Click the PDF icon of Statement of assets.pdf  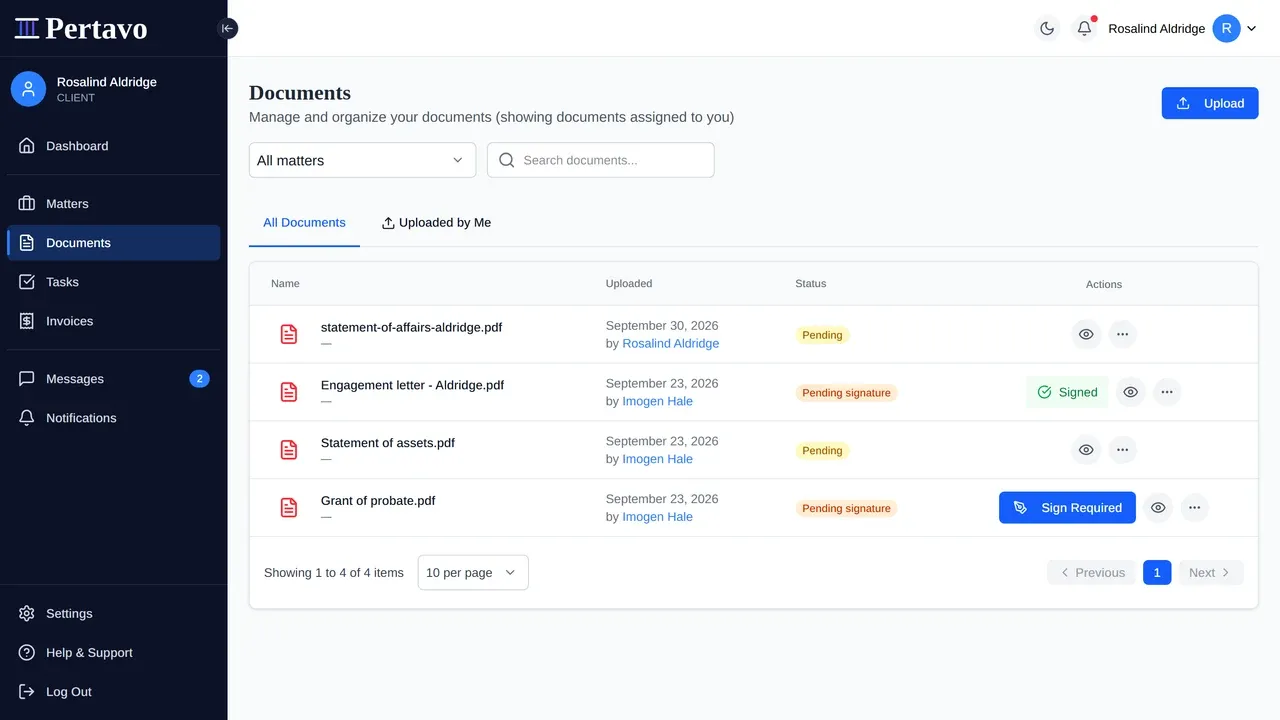click(x=289, y=450)
